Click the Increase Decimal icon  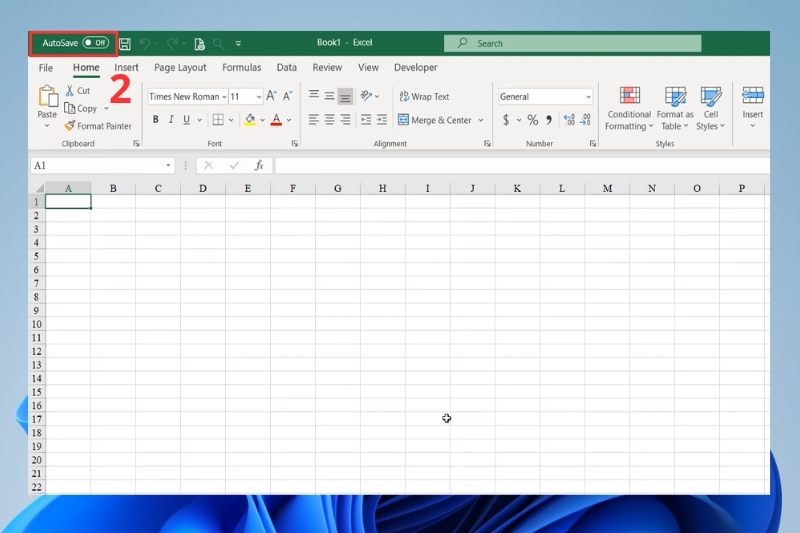[569, 120]
